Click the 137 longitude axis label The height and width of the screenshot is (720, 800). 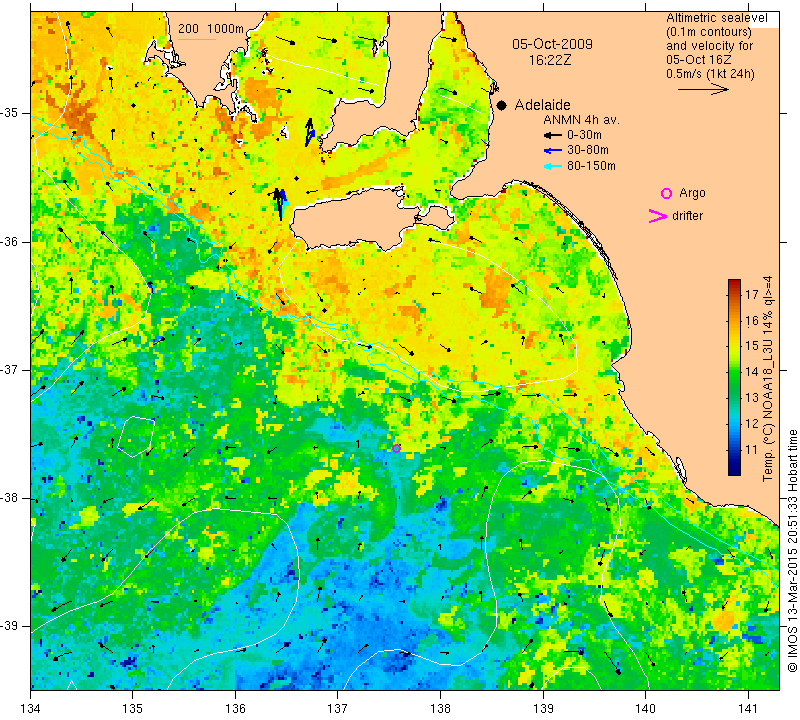[x=338, y=709]
